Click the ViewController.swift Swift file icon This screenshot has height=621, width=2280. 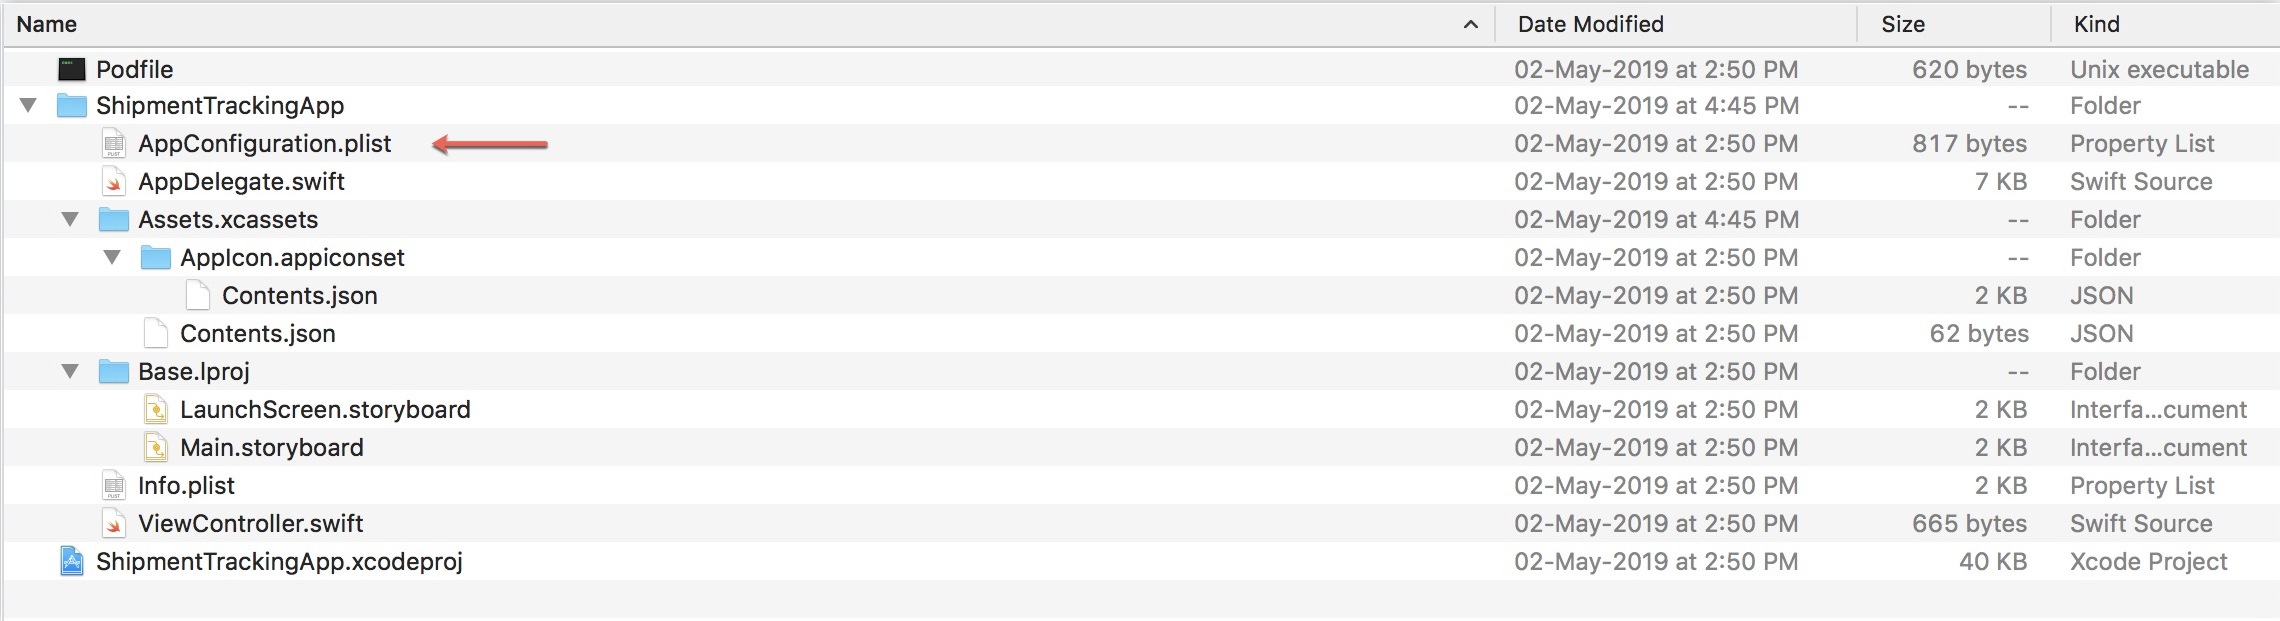point(114,524)
